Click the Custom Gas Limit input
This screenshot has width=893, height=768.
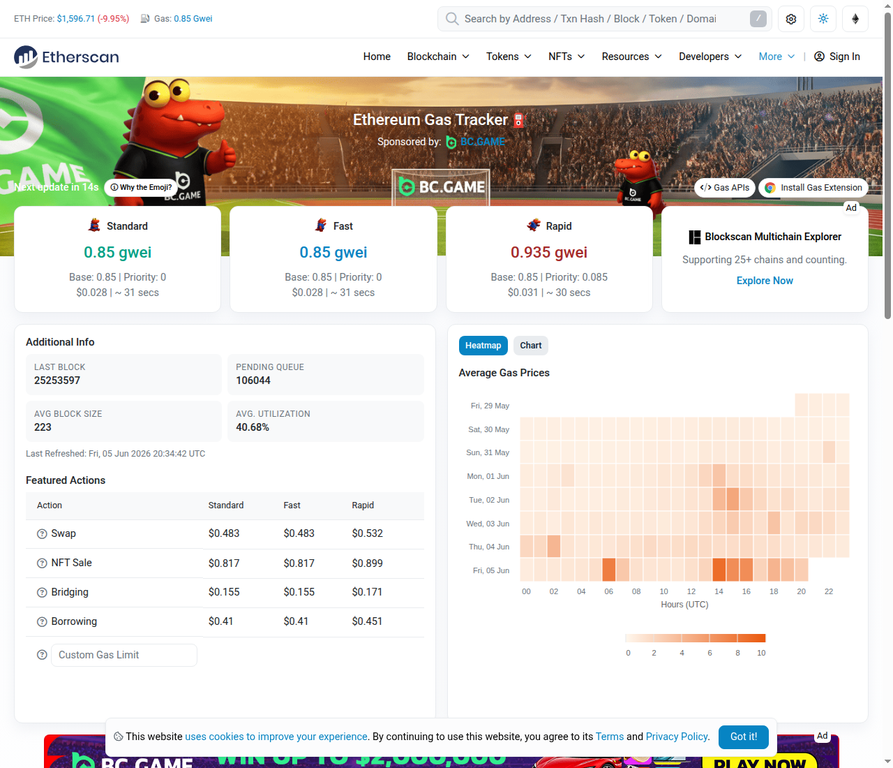click(124, 655)
